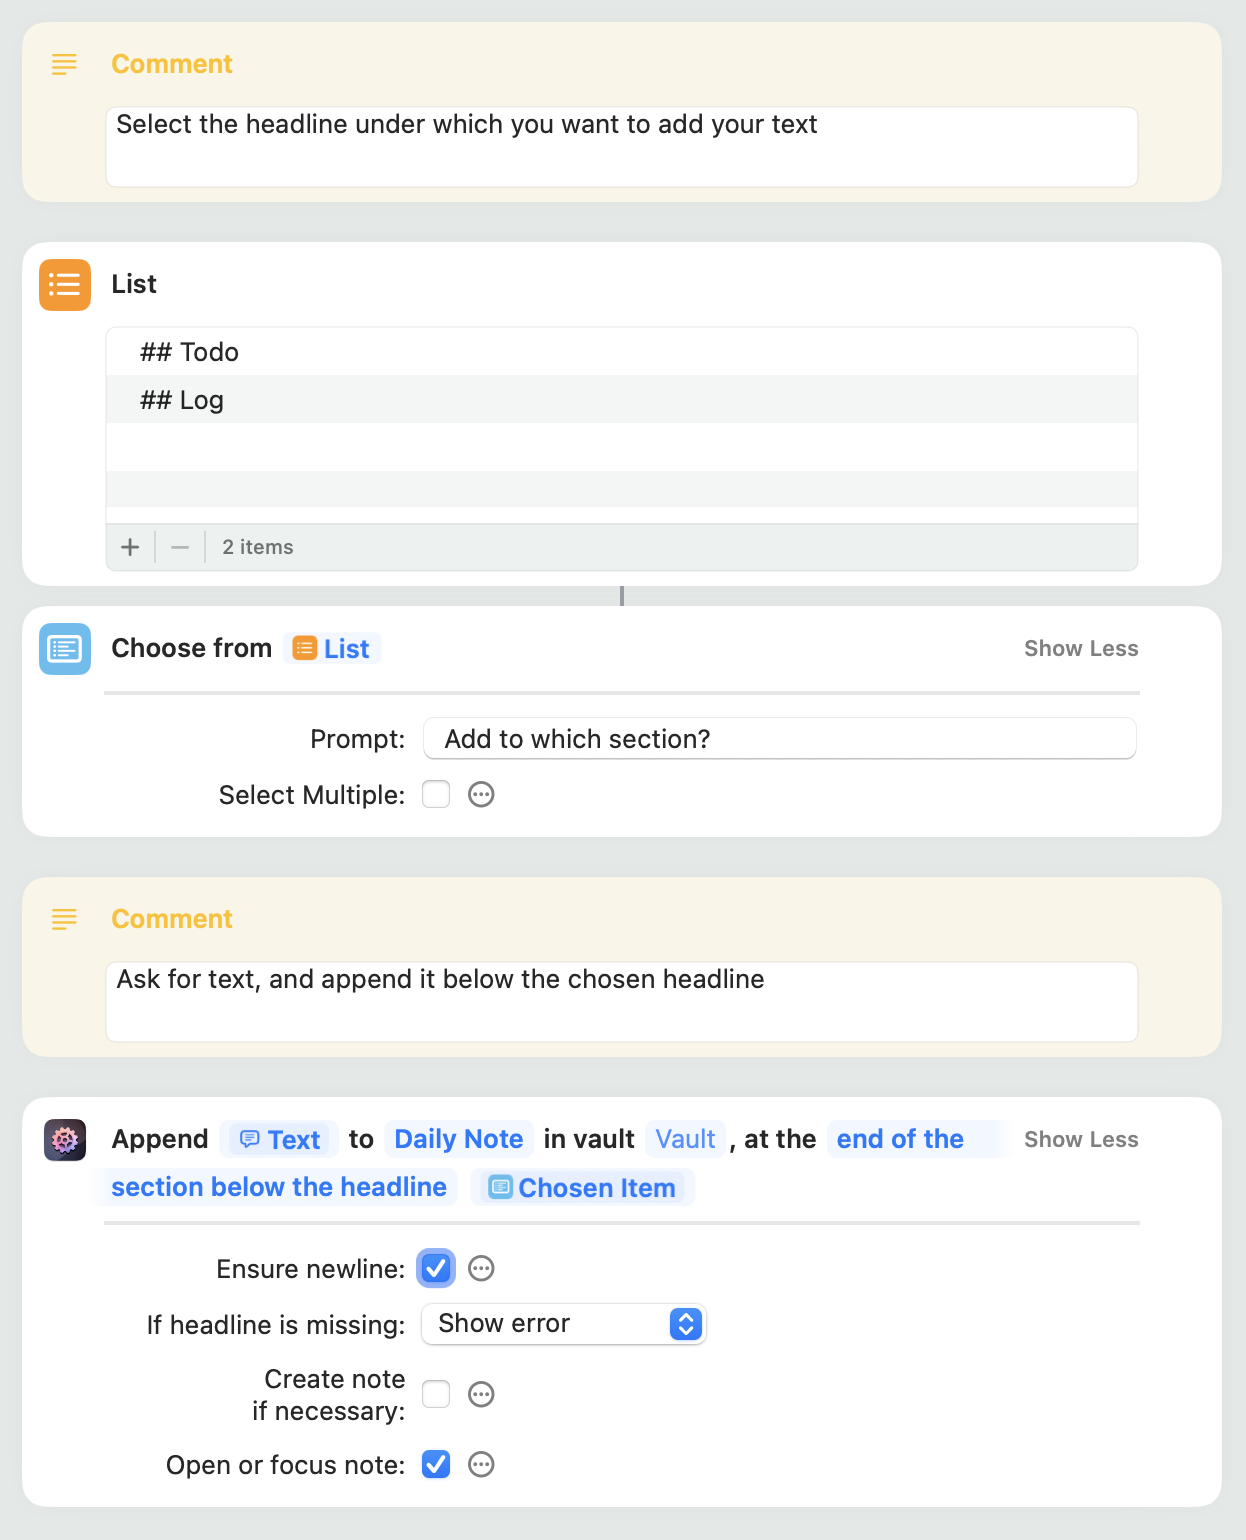
Task: Open options beside Ensure newline checkbox
Action: point(481,1269)
